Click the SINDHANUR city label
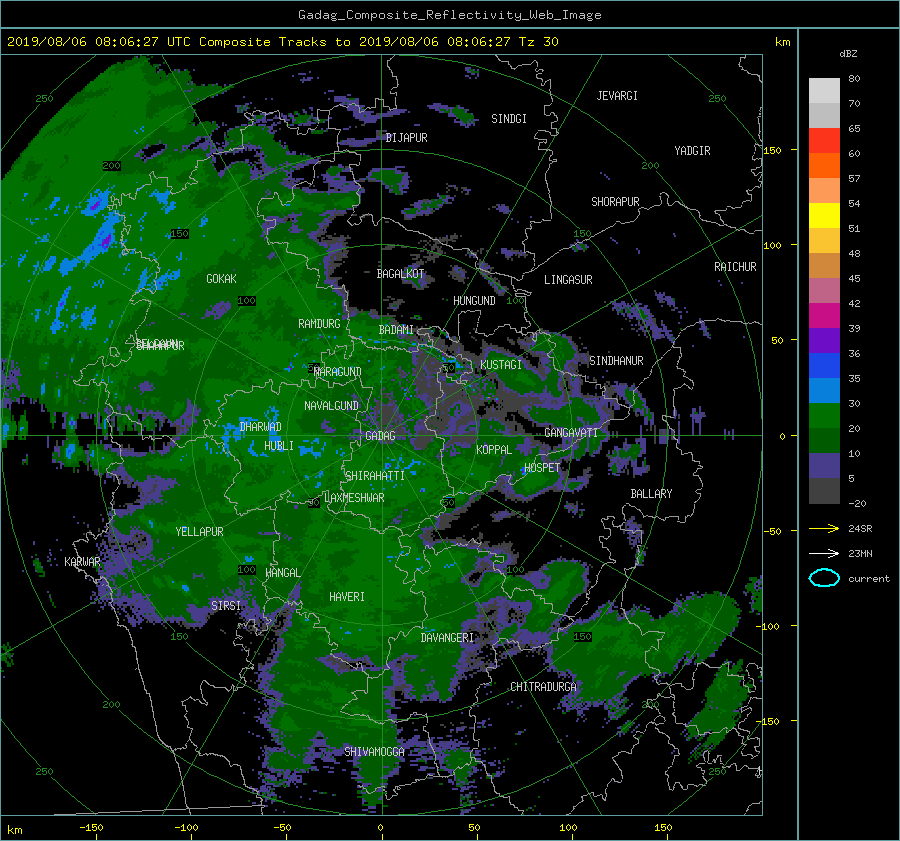 point(616,361)
